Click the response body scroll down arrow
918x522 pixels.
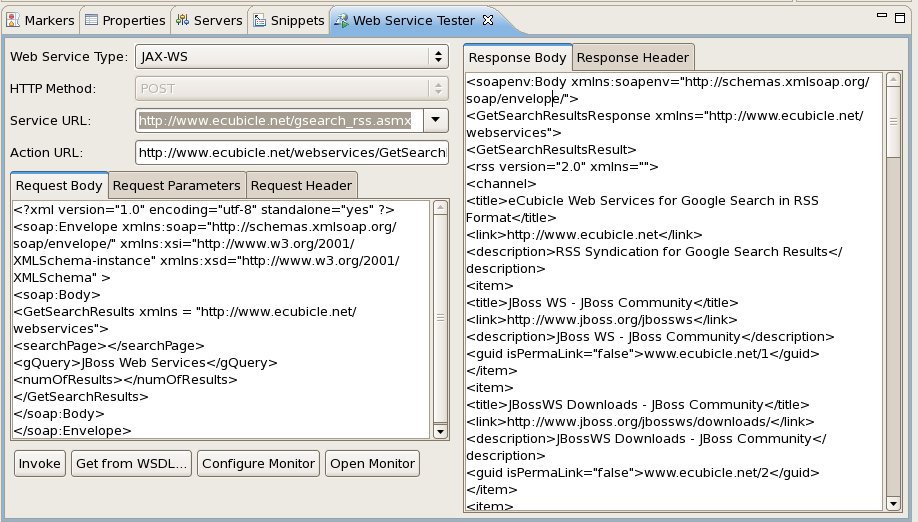click(x=893, y=503)
